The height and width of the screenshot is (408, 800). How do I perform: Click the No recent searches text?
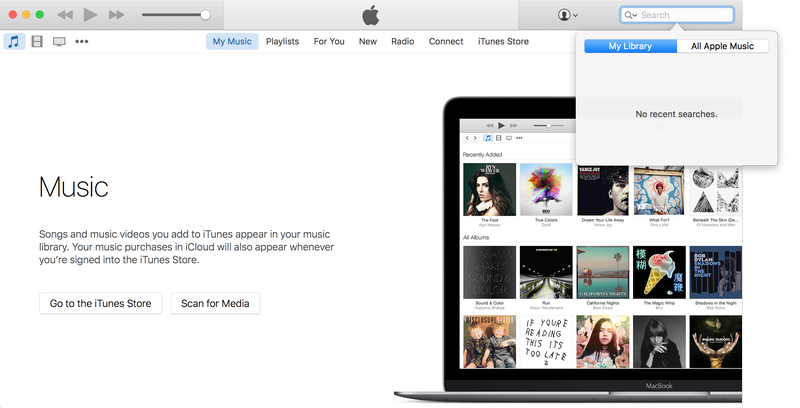[676, 114]
